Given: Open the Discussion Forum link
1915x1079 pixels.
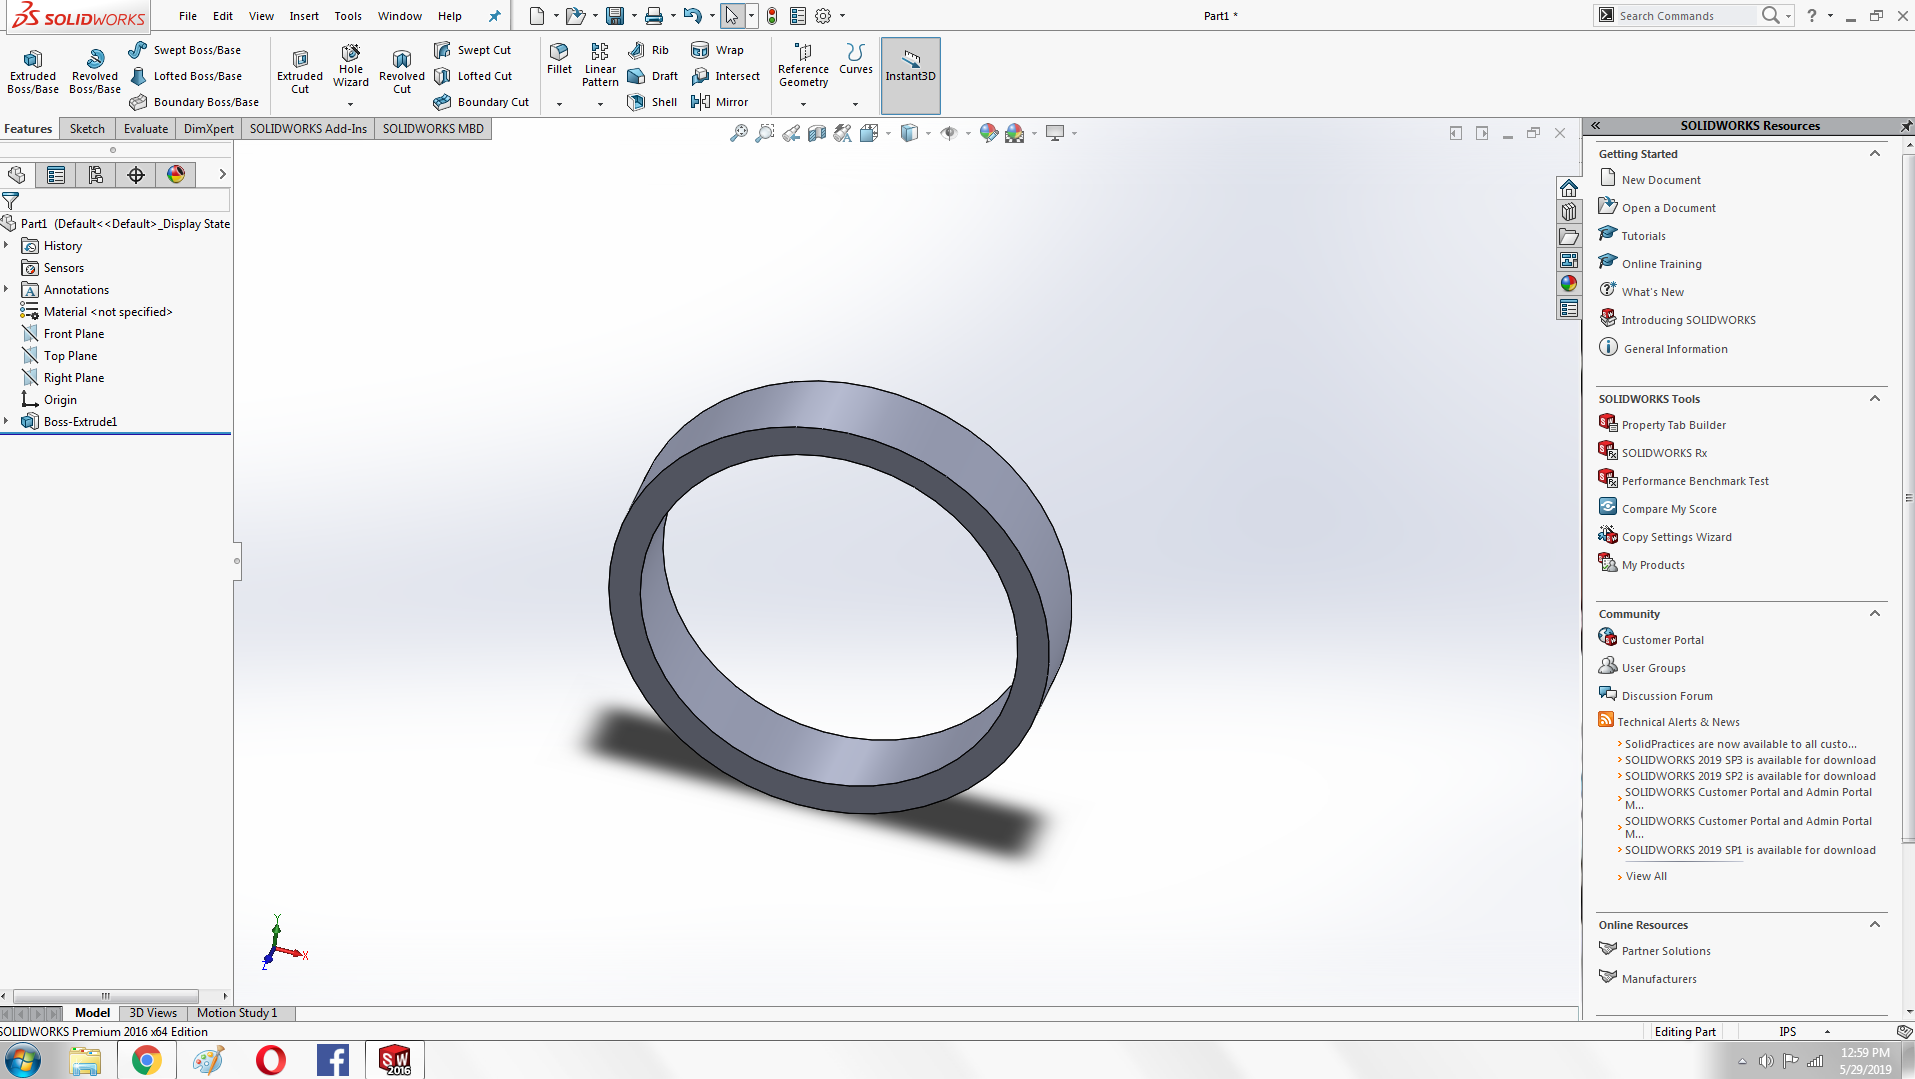Looking at the screenshot, I should pyautogui.click(x=1667, y=696).
